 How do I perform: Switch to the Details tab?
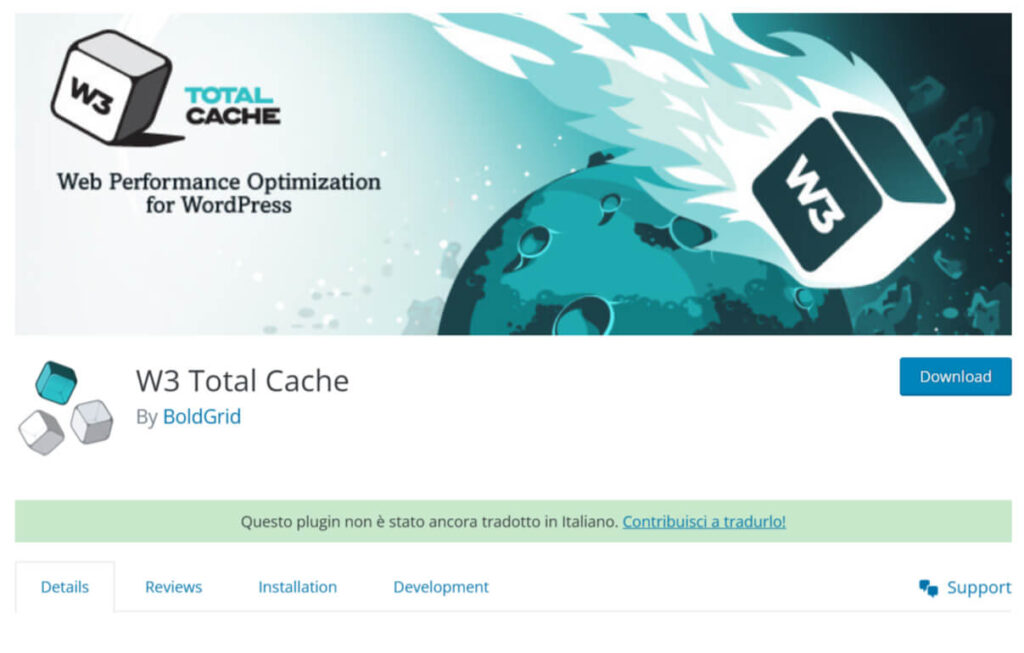click(65, 587)
